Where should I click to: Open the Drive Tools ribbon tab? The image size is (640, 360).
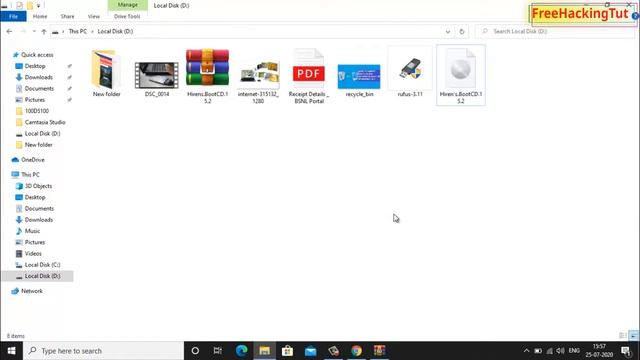point(127,16)
